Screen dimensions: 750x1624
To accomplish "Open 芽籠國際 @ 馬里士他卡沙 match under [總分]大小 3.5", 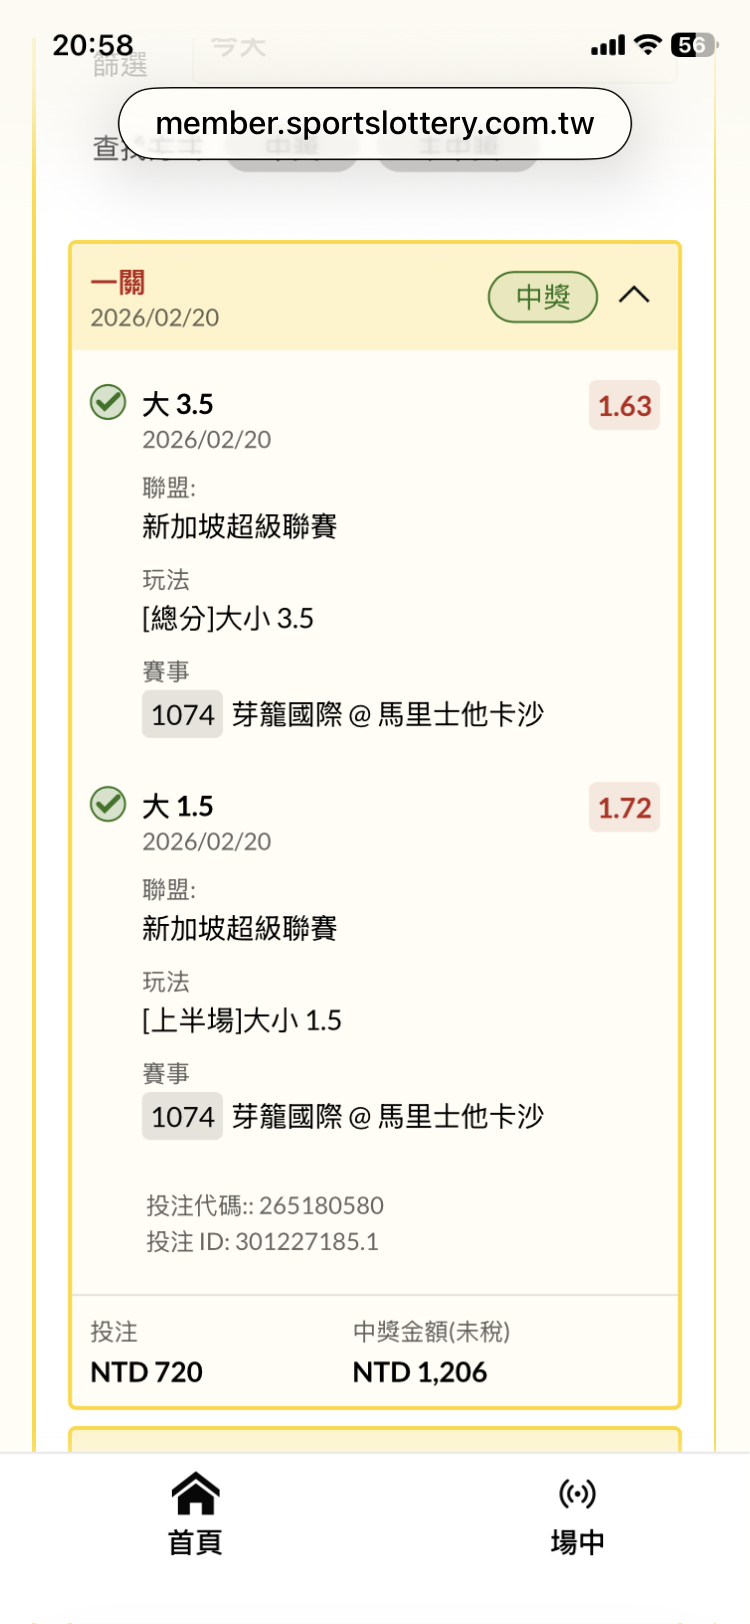I will 388,715.
